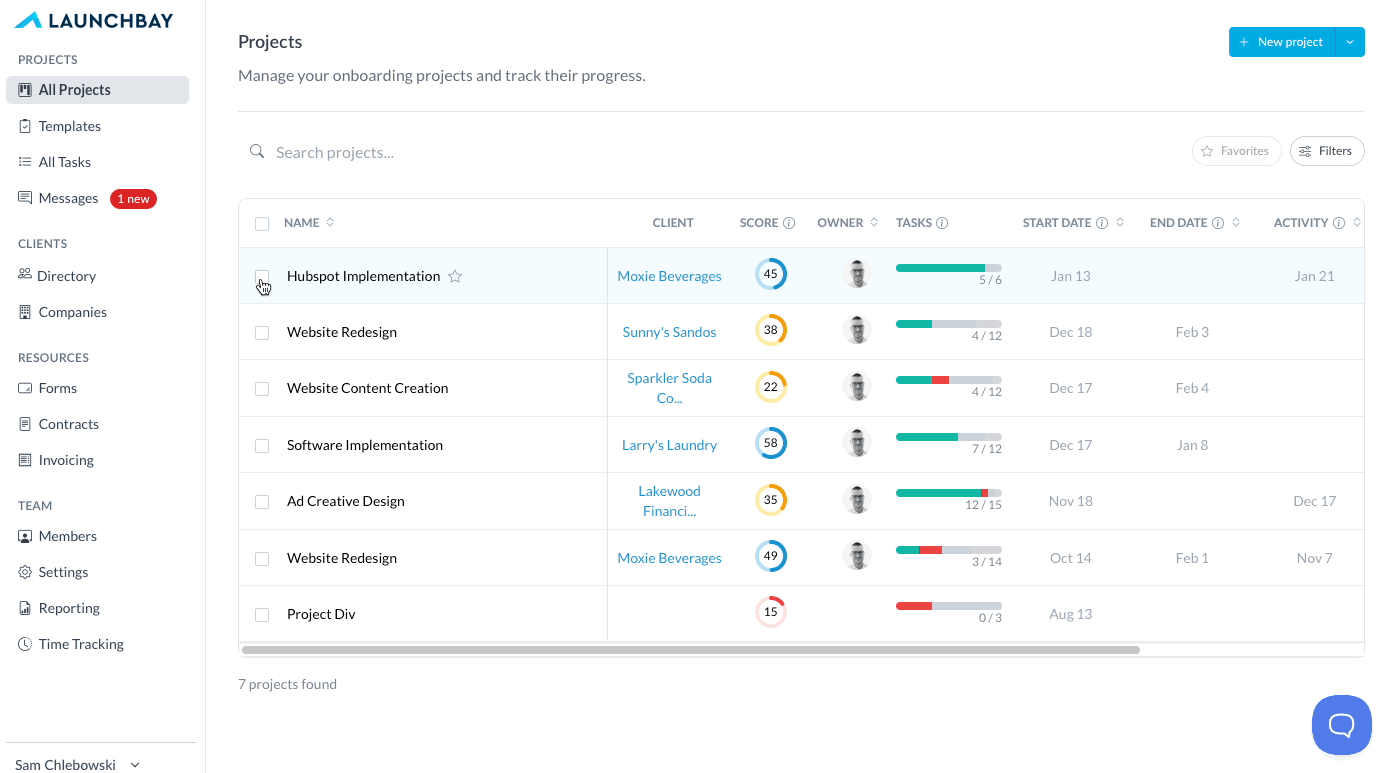Open the Sam Chlebowski account menu
Image resolution: width=1390 pixels, height=773 pixels.
tap(78, 765)
